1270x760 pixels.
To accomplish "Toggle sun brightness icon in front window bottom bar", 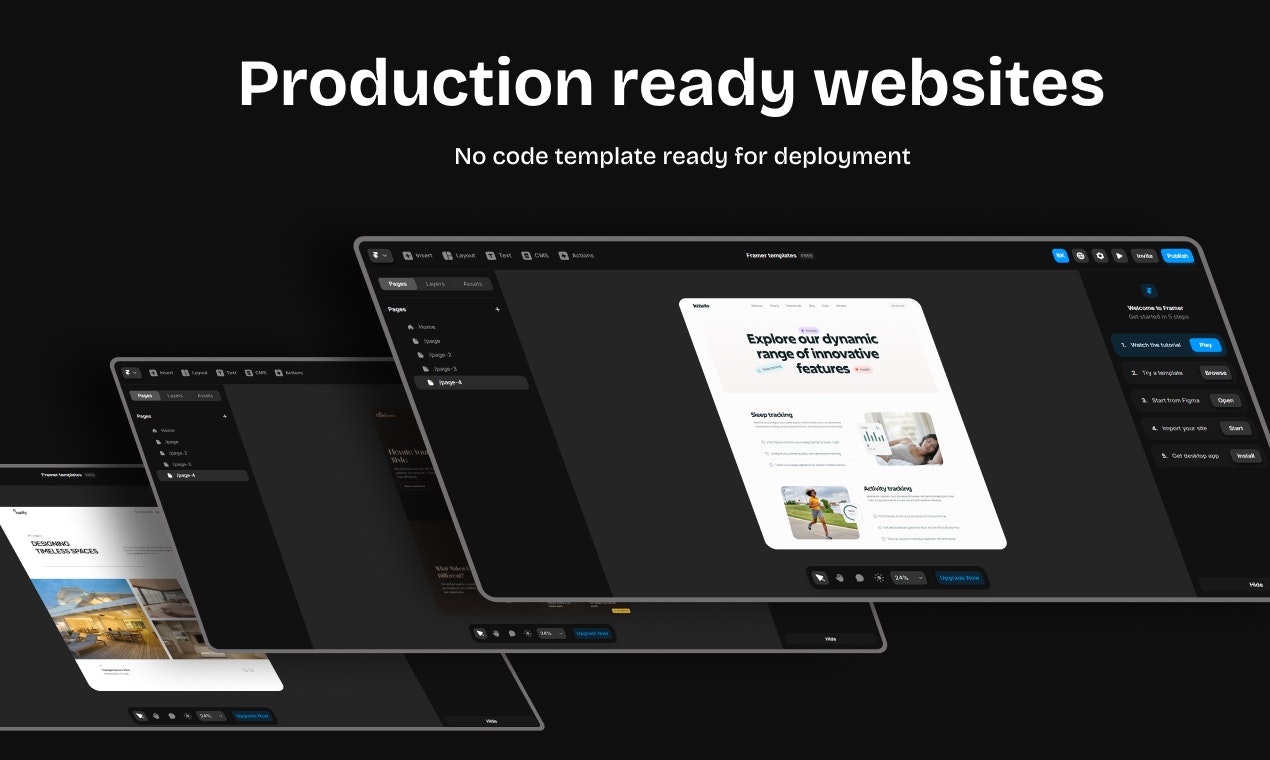I will (879, 578).
